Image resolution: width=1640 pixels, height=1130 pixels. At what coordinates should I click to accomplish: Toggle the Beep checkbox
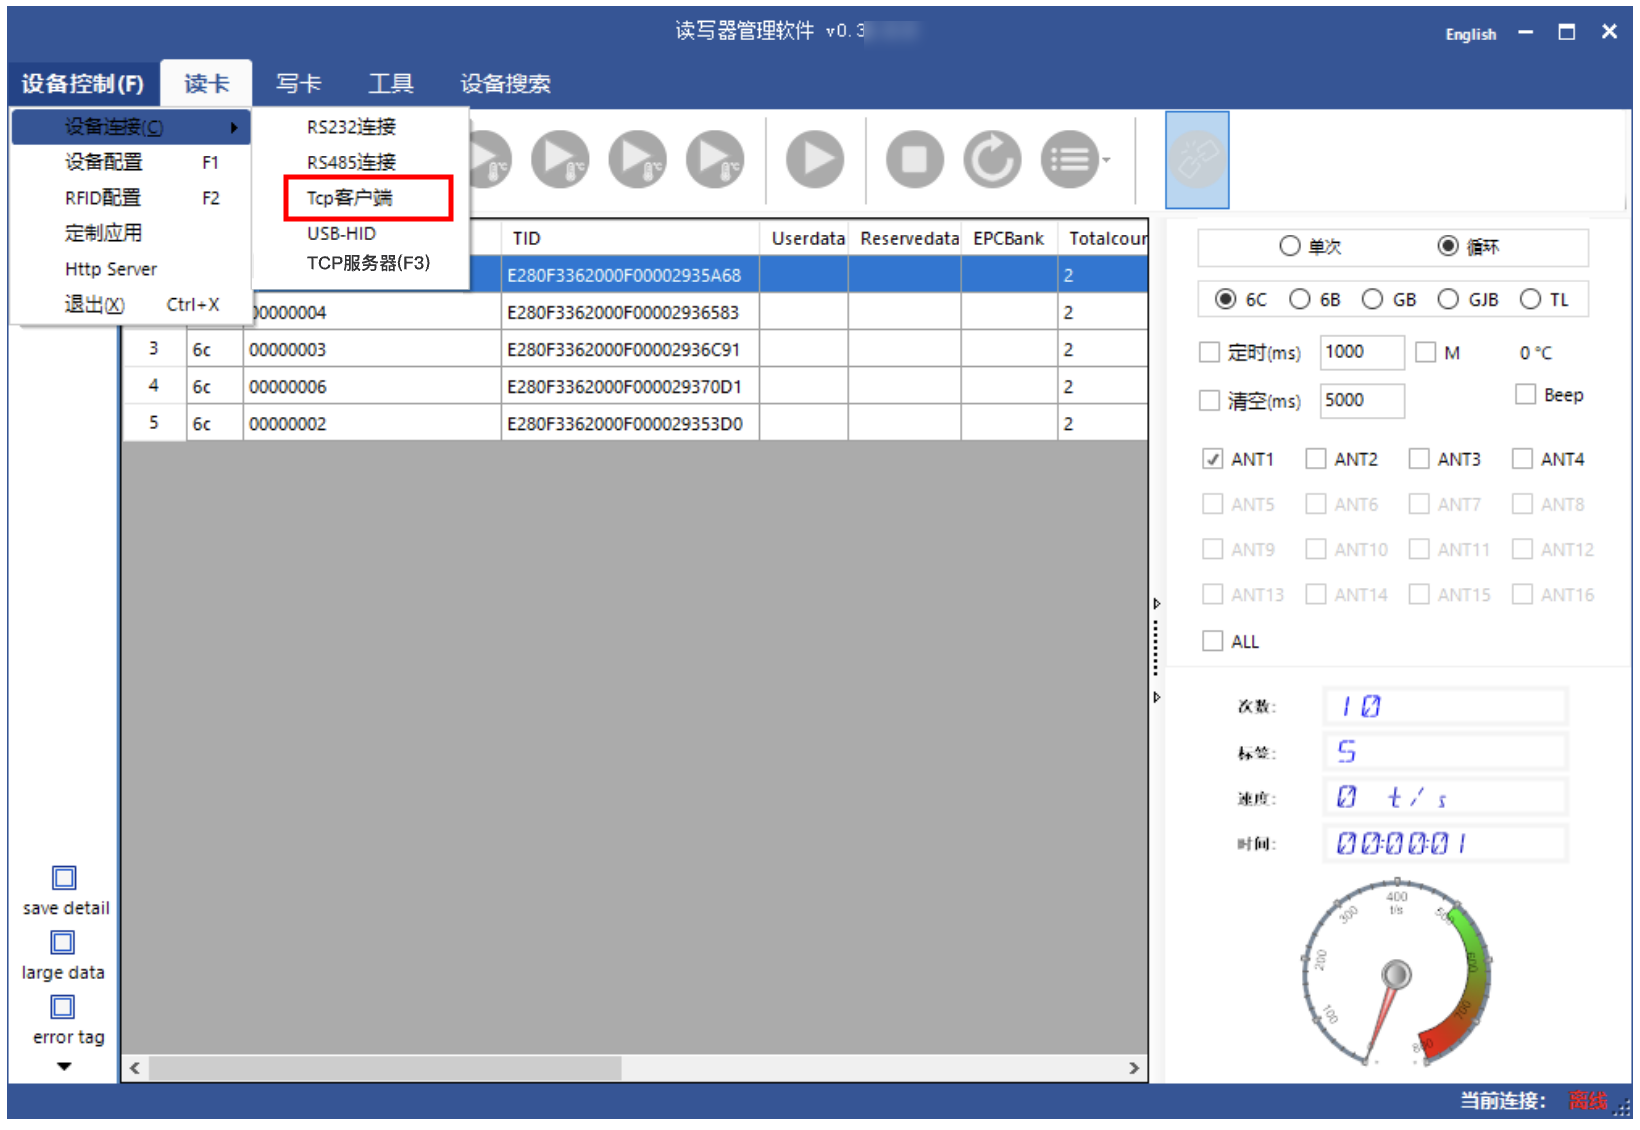[x=1525, y=395]
